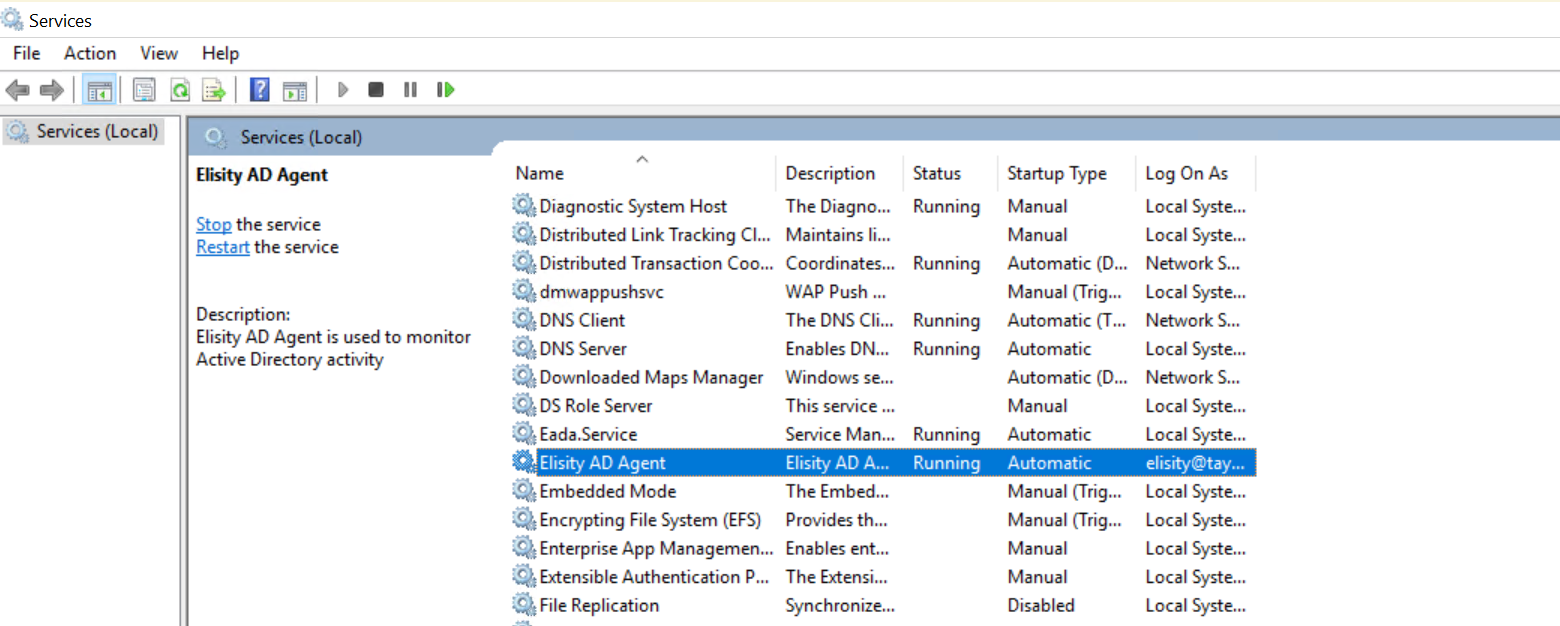Select the Encrypting File System (EFS) service

point(883,520)
